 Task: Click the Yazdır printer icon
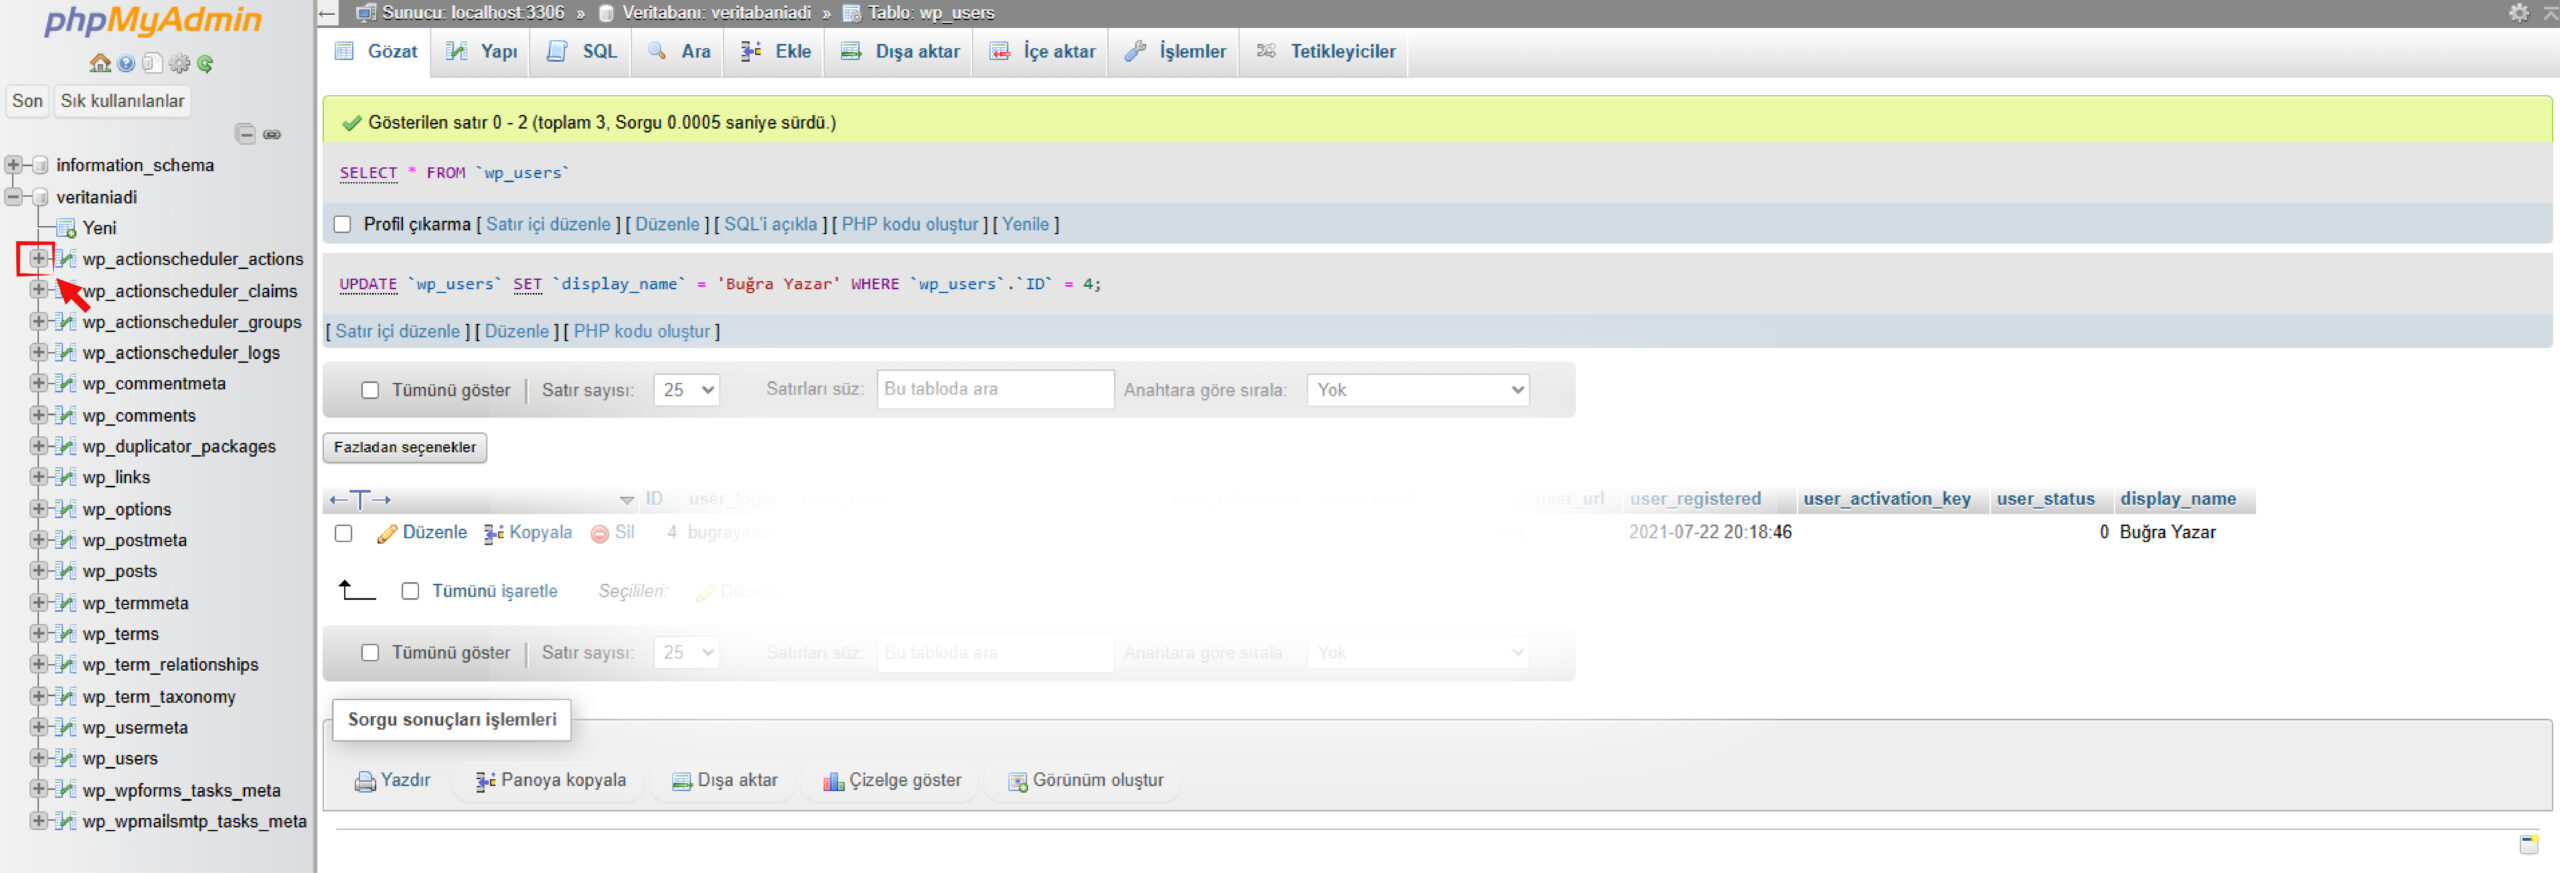[365, 781]
